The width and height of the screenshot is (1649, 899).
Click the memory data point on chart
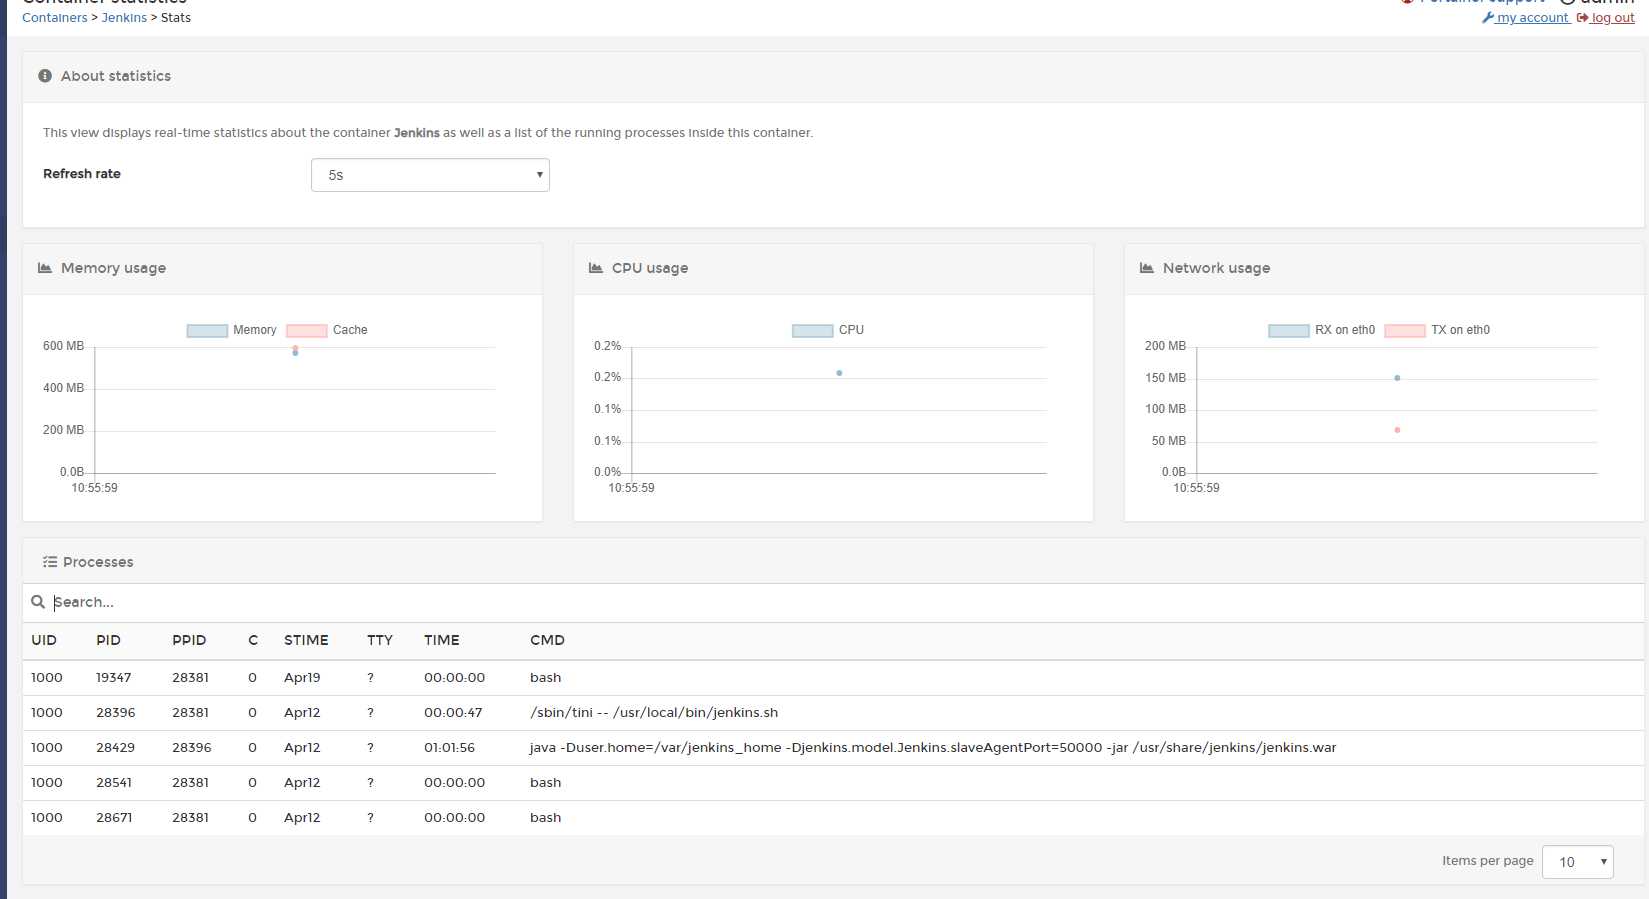(x=295, y=353)
